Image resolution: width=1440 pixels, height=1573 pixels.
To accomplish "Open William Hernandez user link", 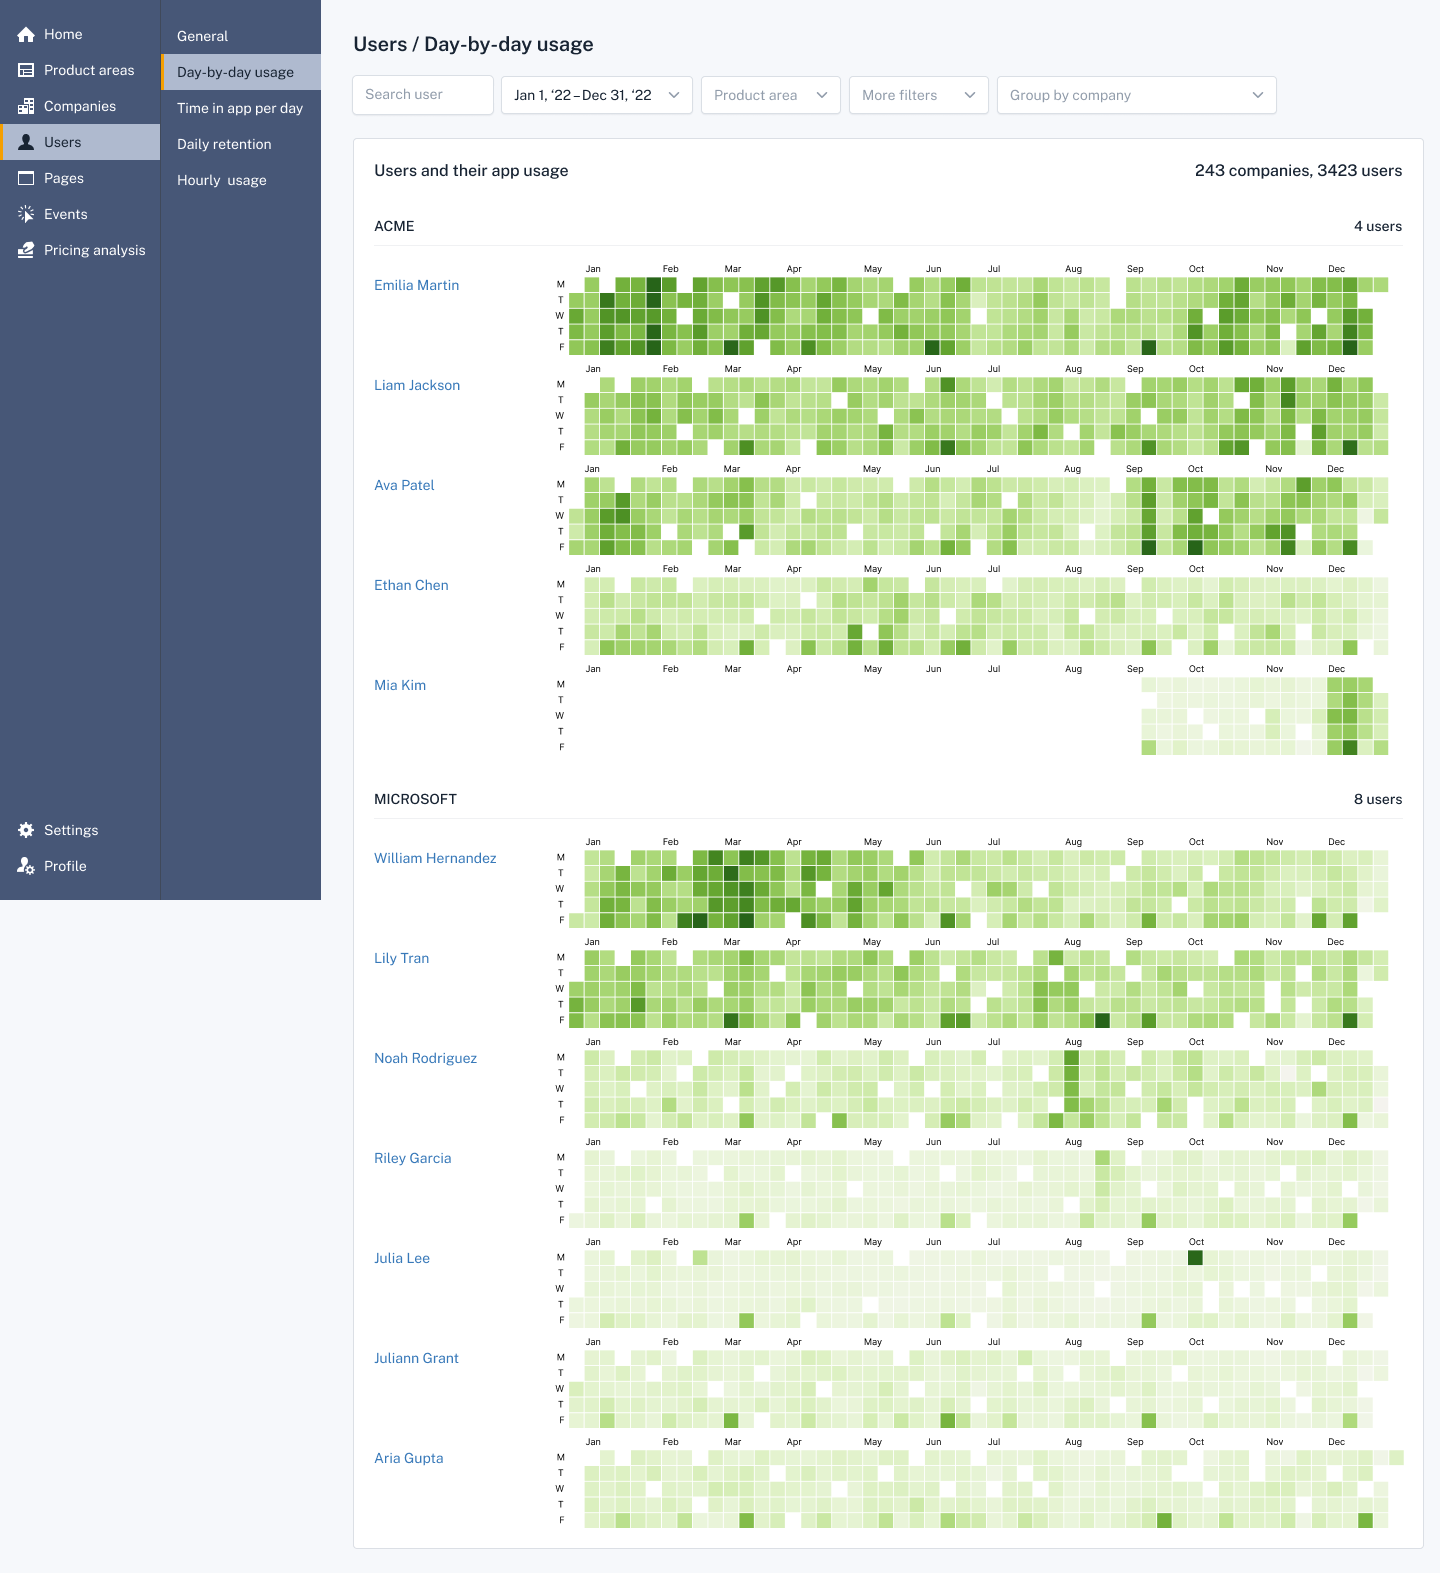I will pos(435,859).
